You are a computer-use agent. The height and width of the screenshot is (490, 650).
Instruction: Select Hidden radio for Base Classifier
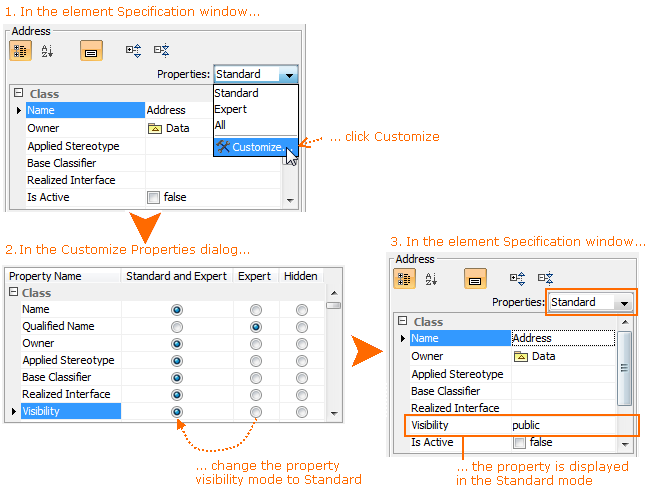point(302,378)
